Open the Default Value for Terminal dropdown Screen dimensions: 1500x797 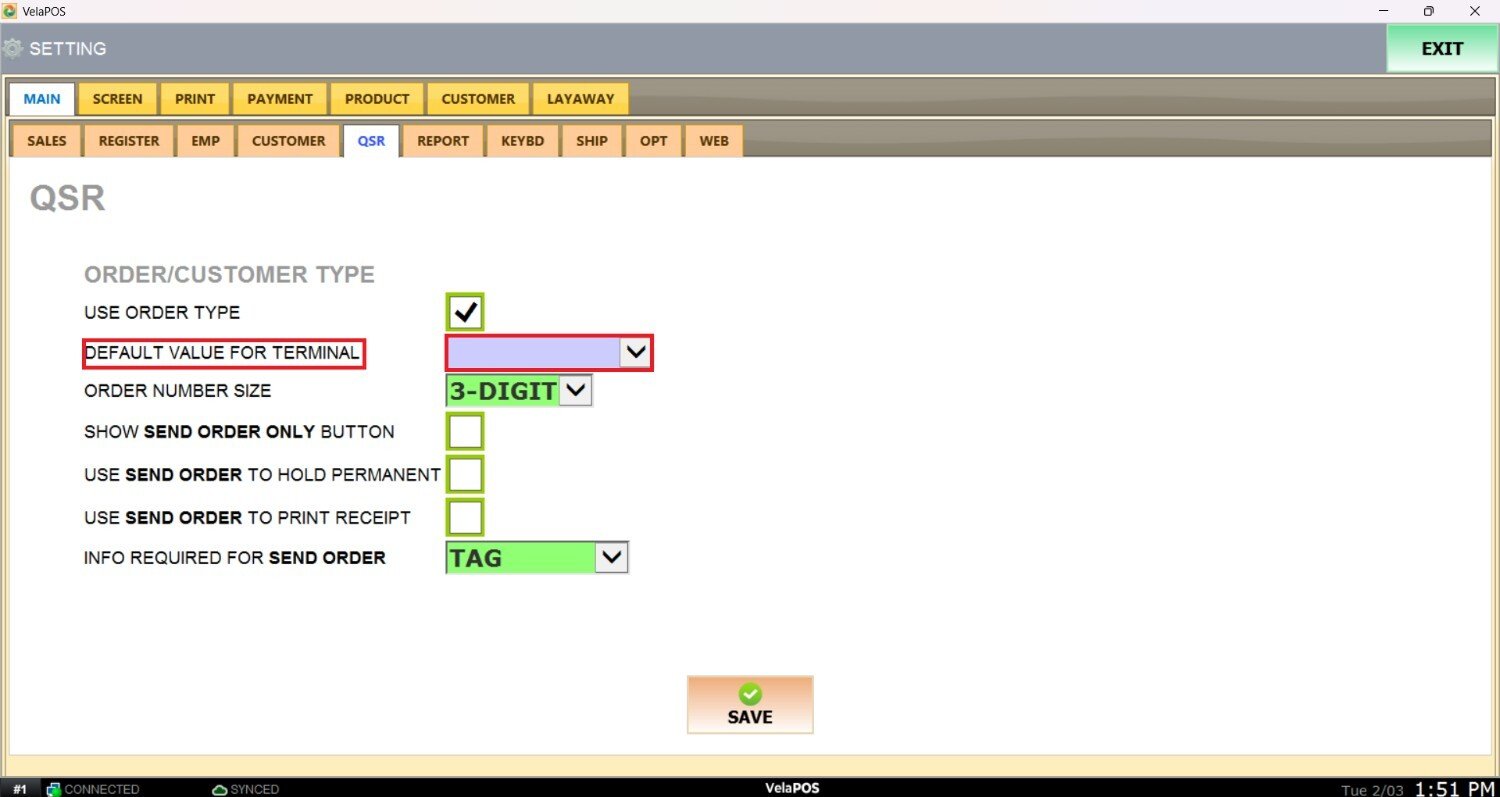pyautogui.click(x=635, y=352)
